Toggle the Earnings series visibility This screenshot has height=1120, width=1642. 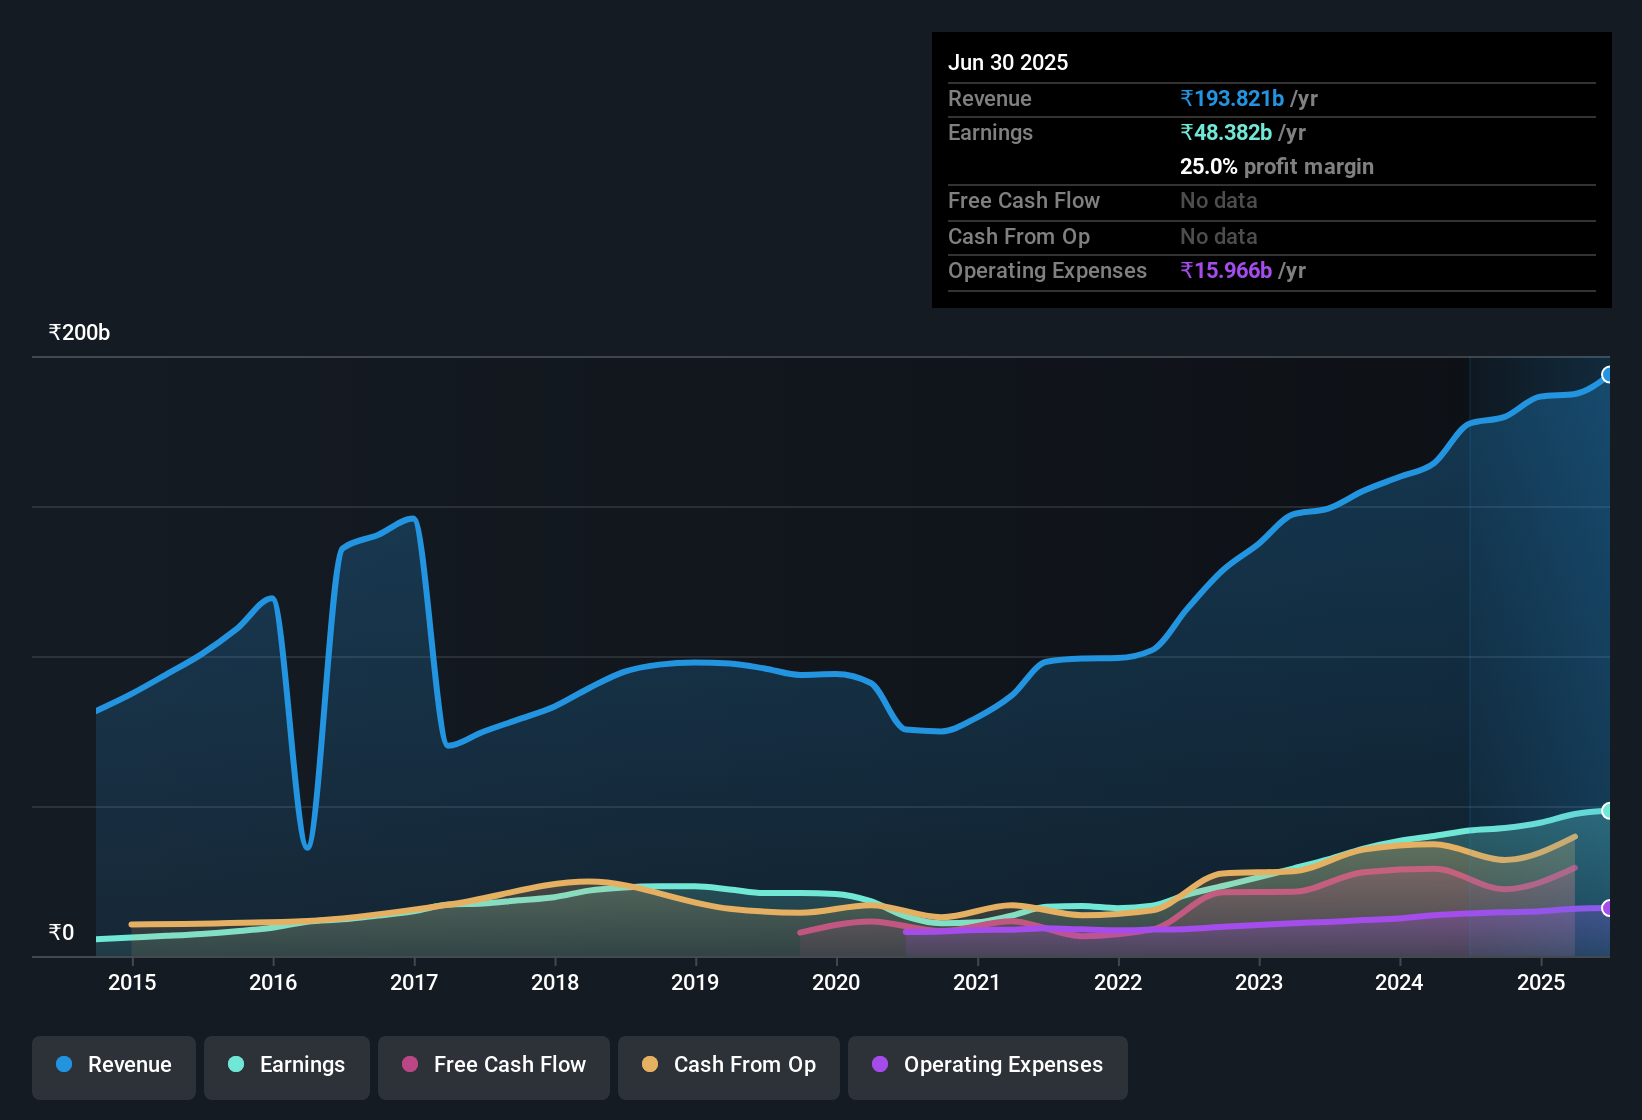click(x=287, y=1065)
